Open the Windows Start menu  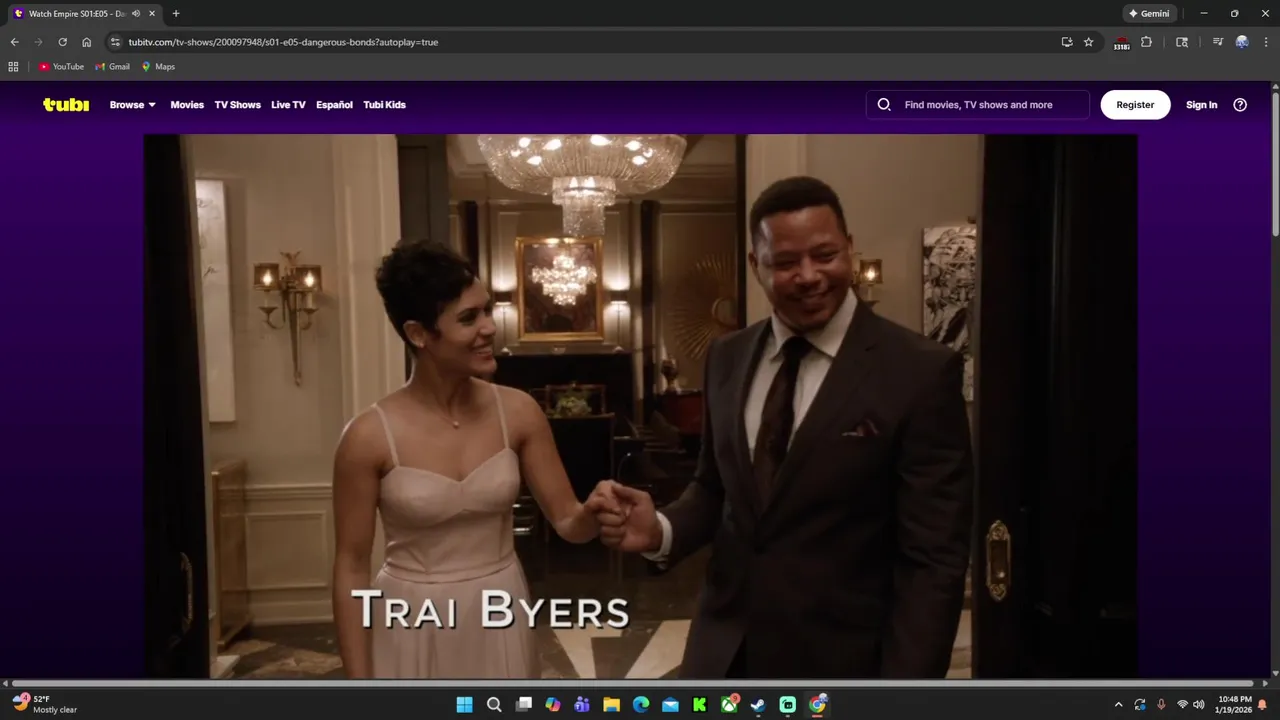click(x=465, y=705)
